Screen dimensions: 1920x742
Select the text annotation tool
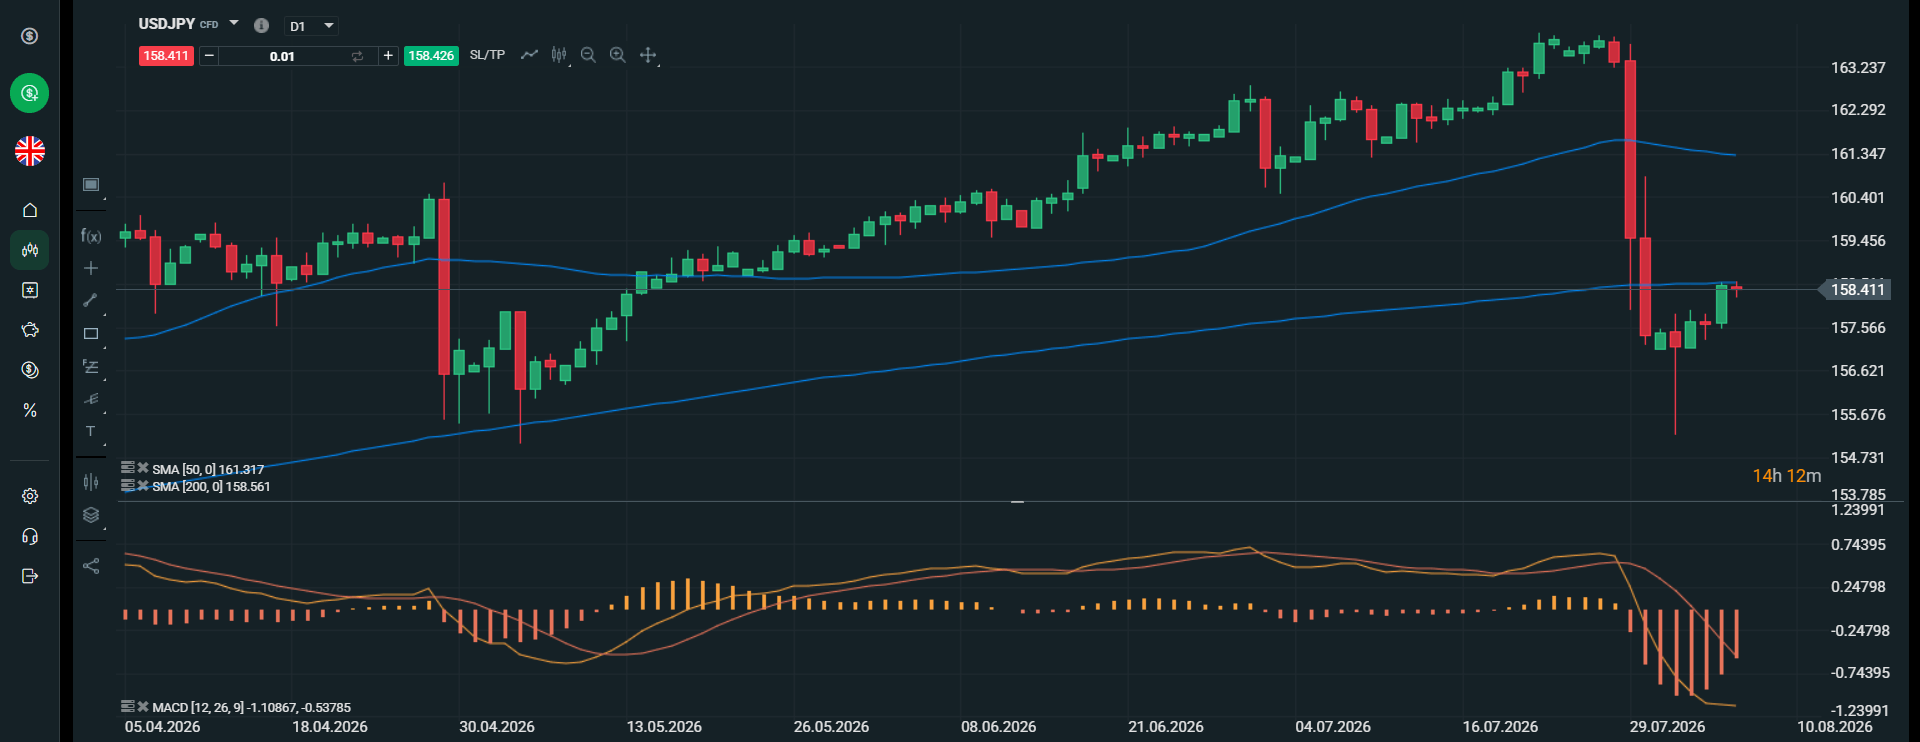pos(91,431)
